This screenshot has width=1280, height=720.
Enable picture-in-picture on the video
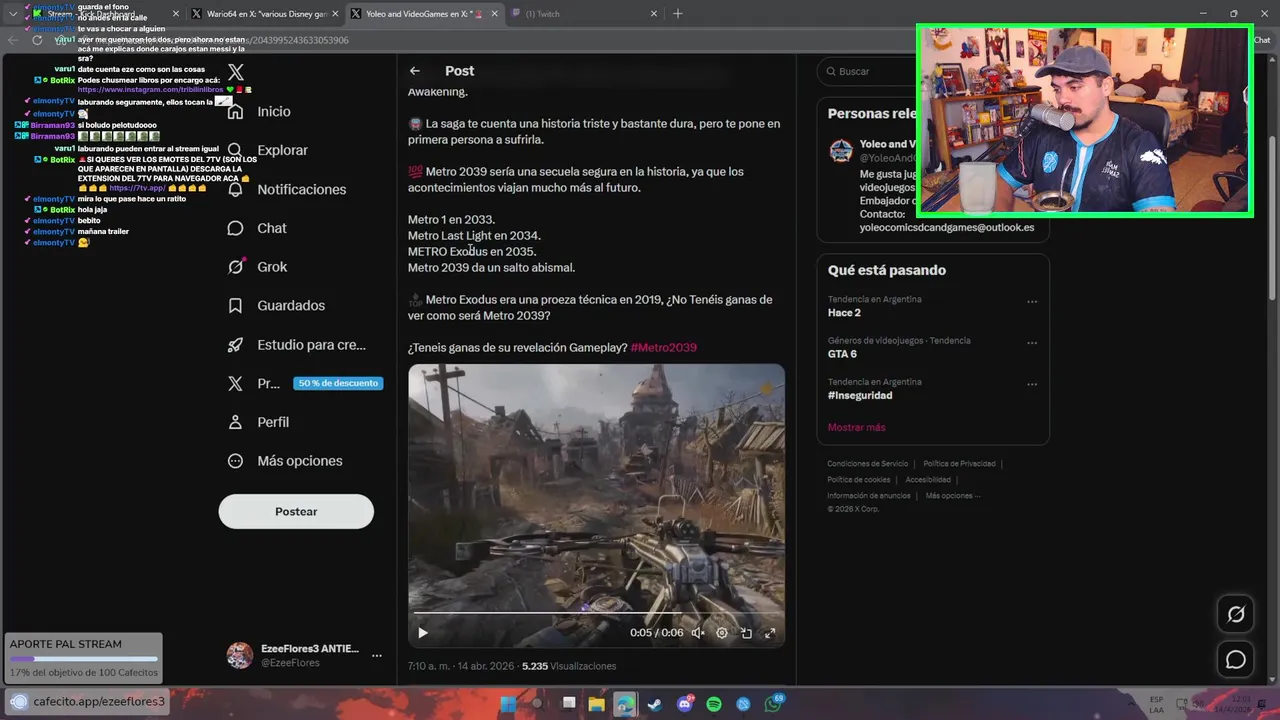(746, 633)
